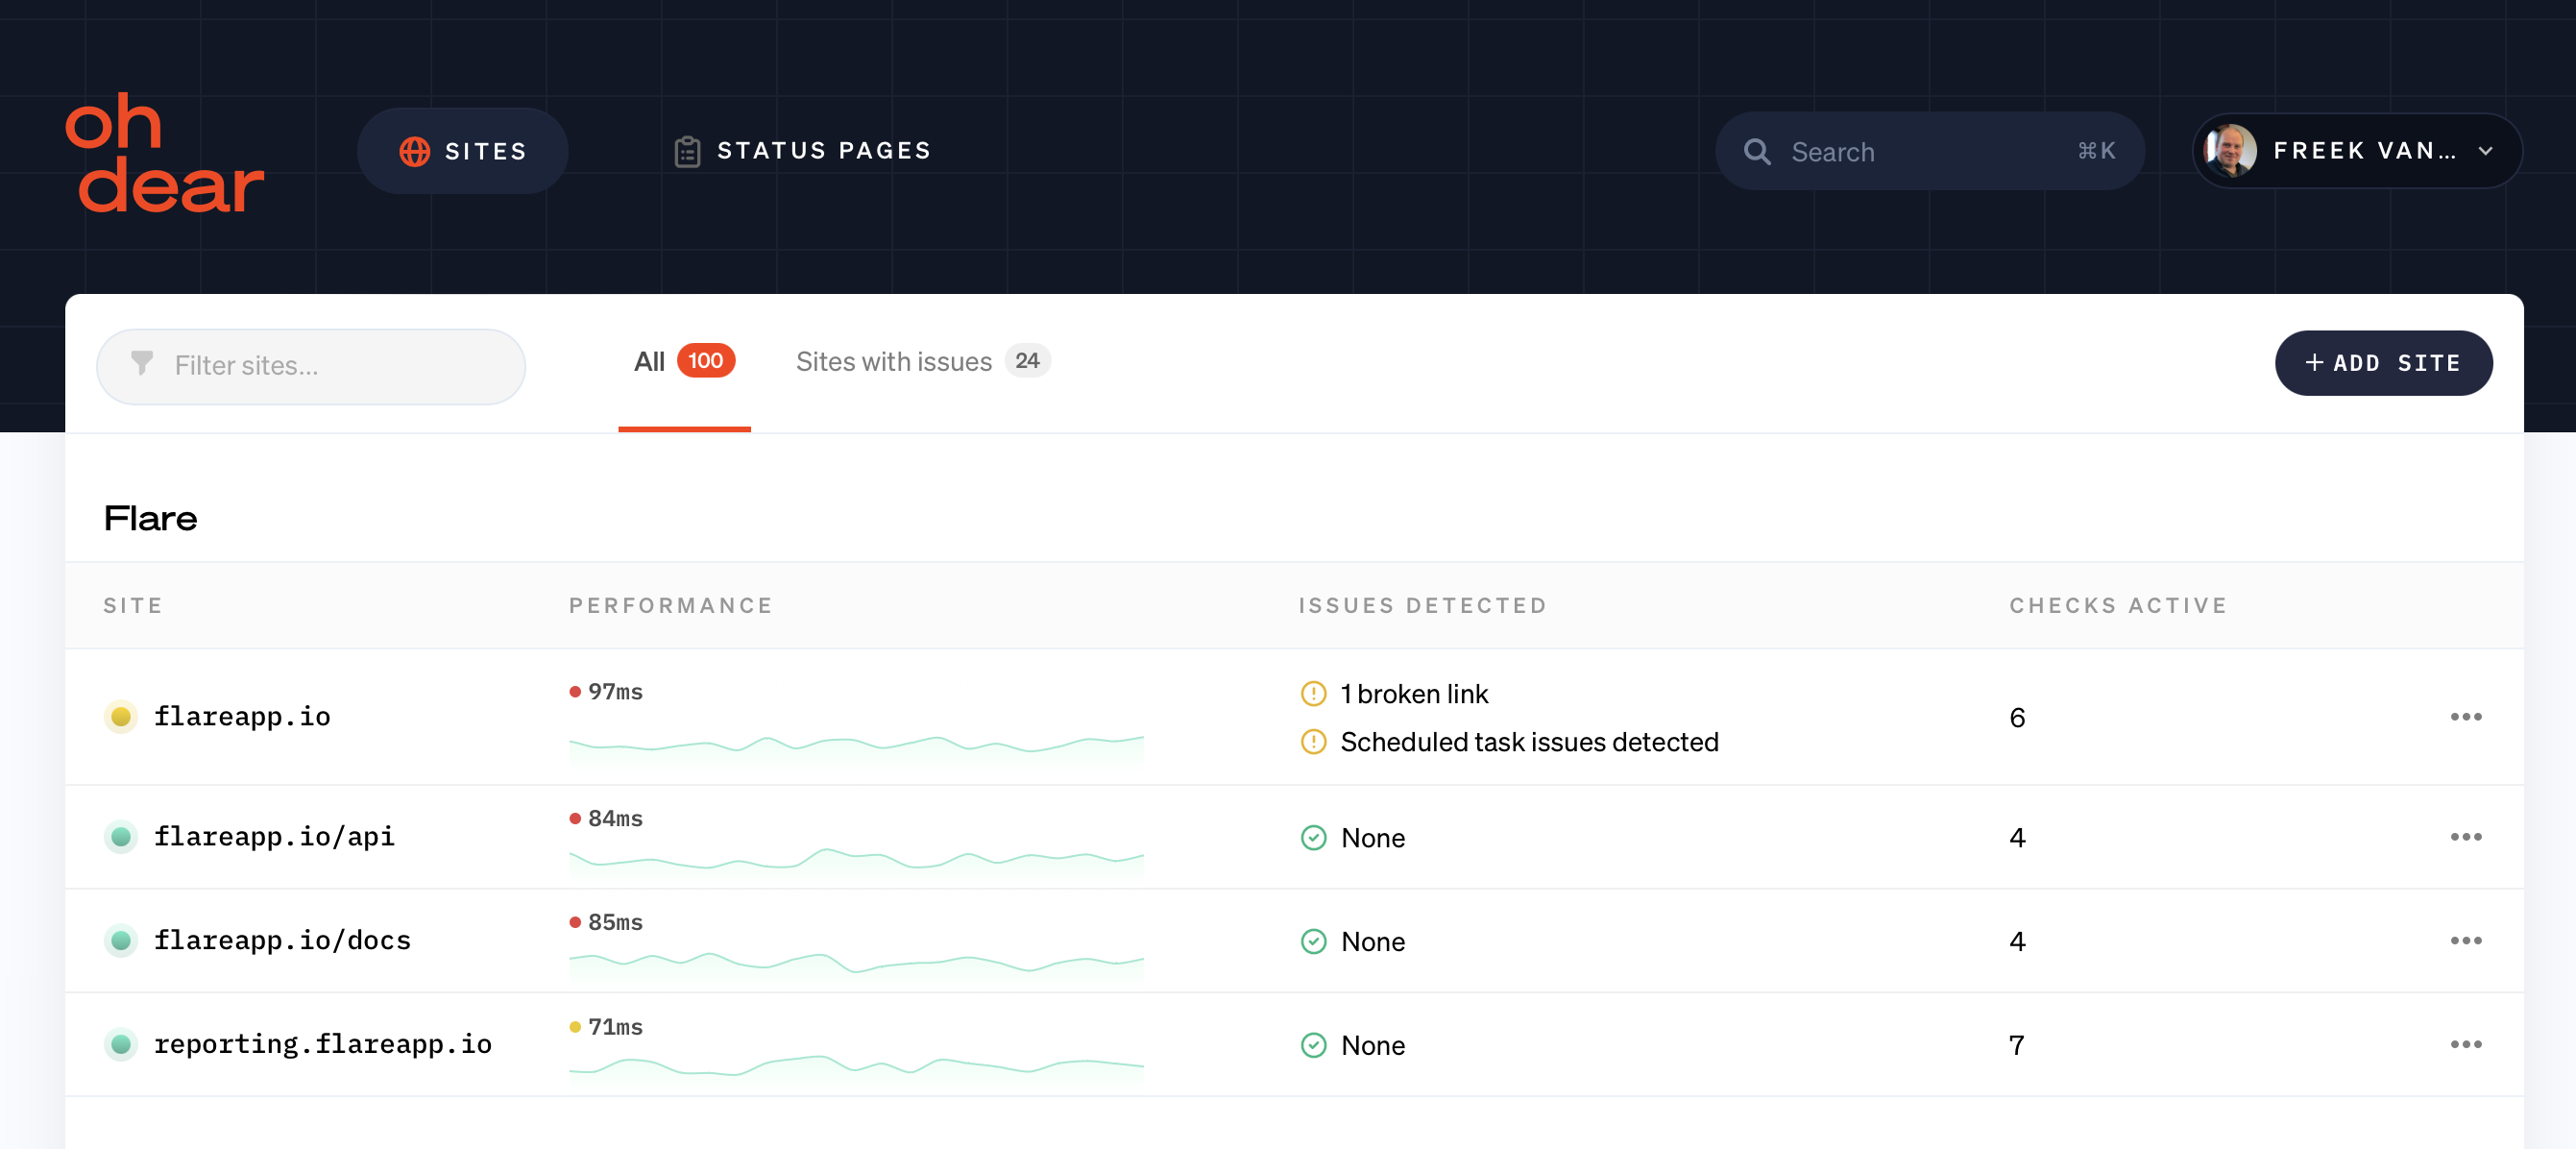Click the check icon in flareapp.io/api row
Viewport: 2576px width, 1149px height.
click(x=1313, y=837)
